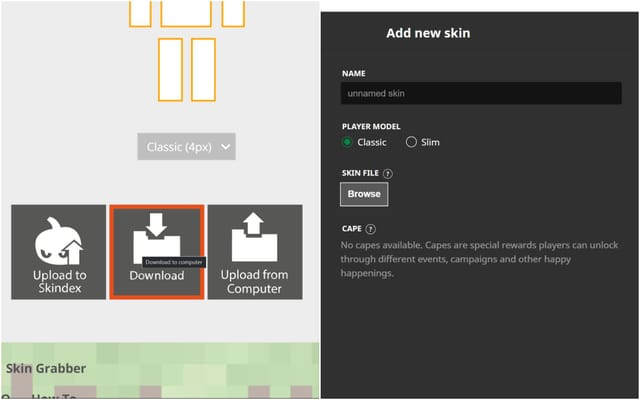Click the Upload to Skindex pumpkin icon
The height and width of the screenshot is (400, 640).
[58, 241]
